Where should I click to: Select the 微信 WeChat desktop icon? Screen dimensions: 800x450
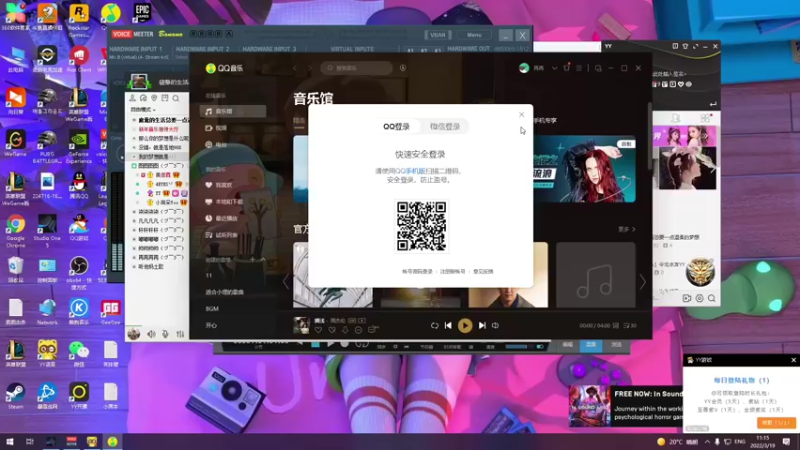point(79,354)
